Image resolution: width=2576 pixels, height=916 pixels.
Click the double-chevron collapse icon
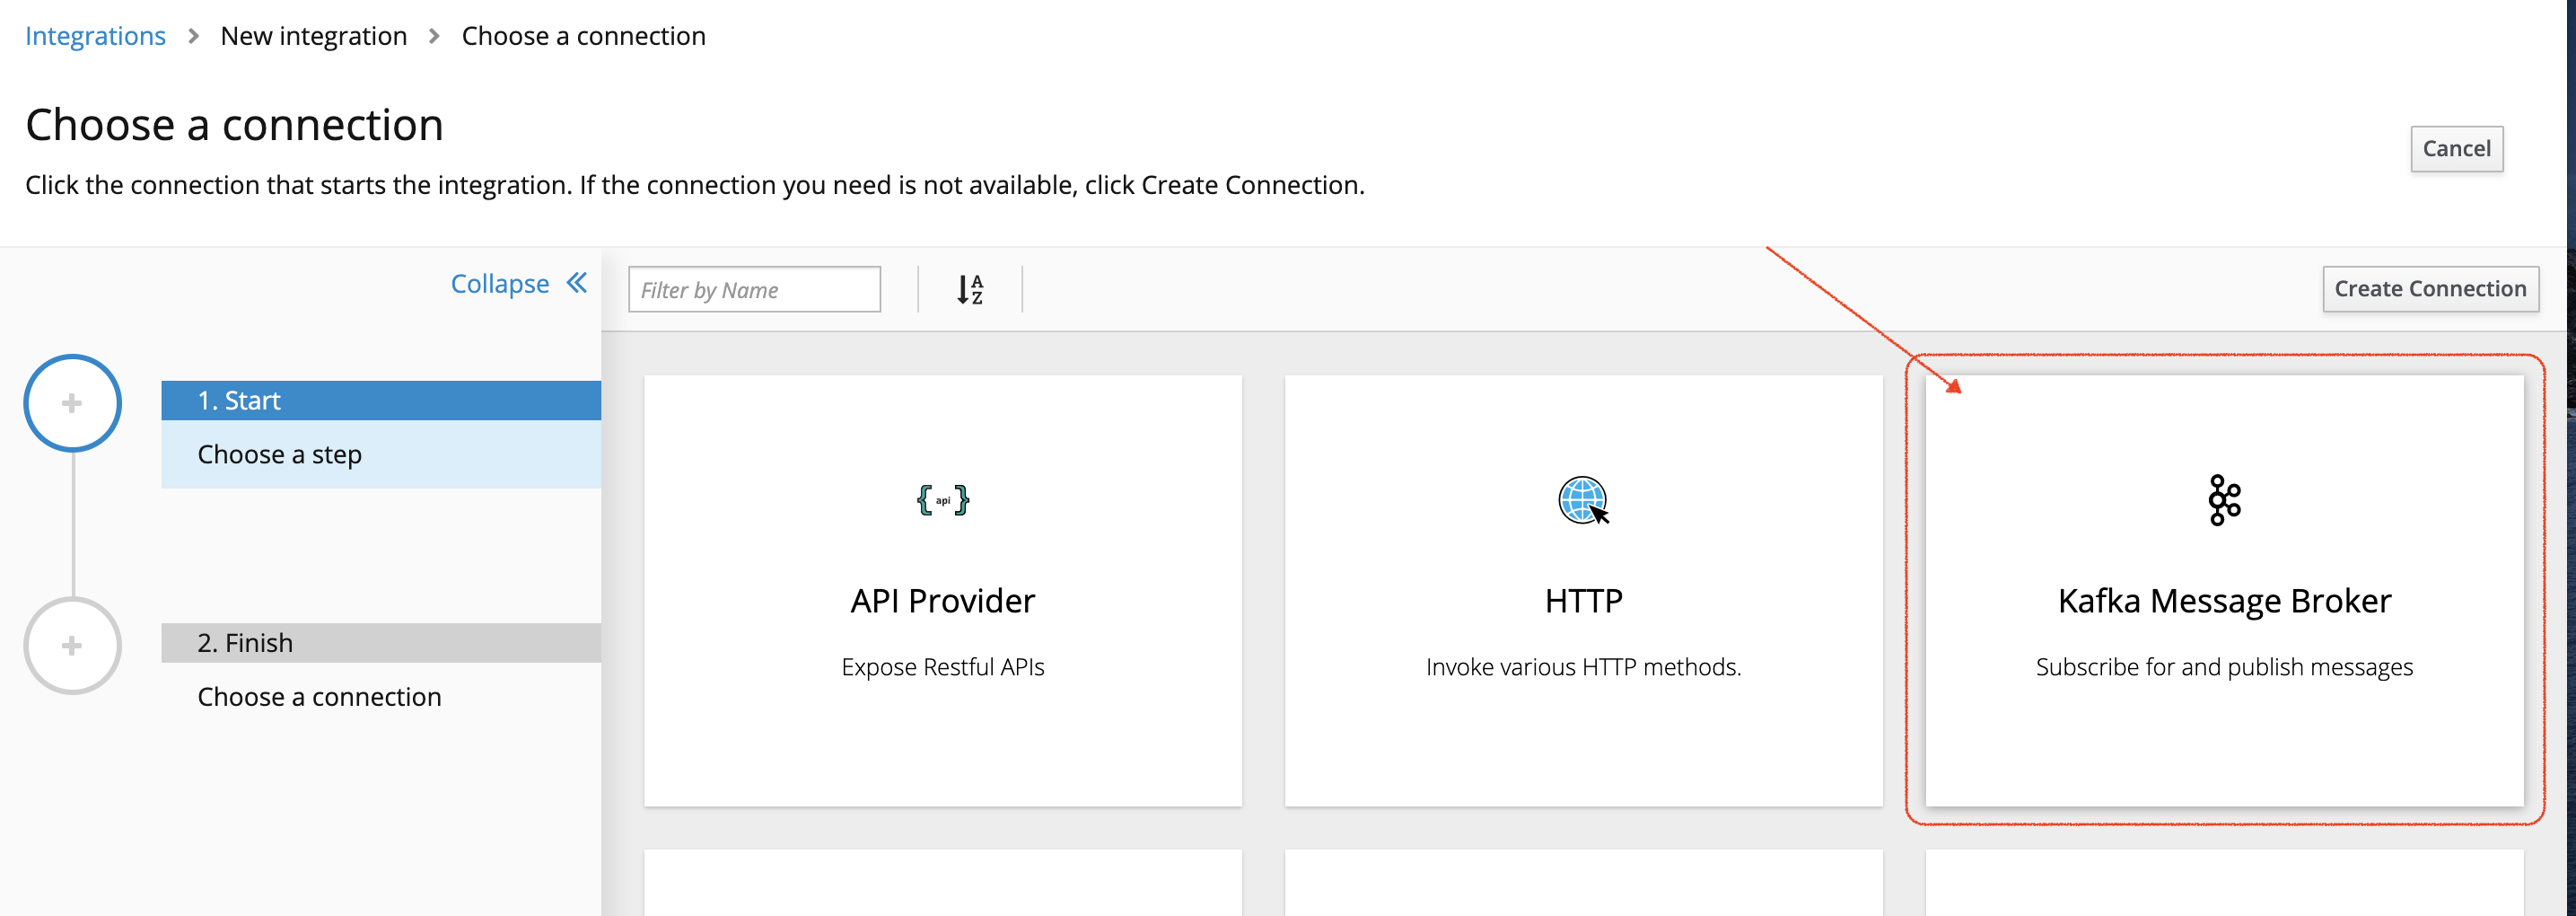click(577, 283)
